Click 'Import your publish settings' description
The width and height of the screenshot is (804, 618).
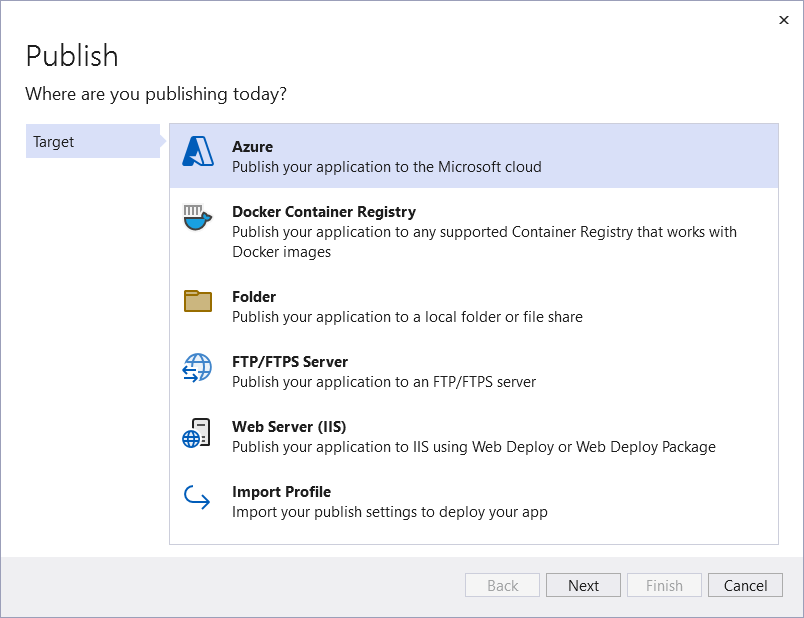[390, 512]
